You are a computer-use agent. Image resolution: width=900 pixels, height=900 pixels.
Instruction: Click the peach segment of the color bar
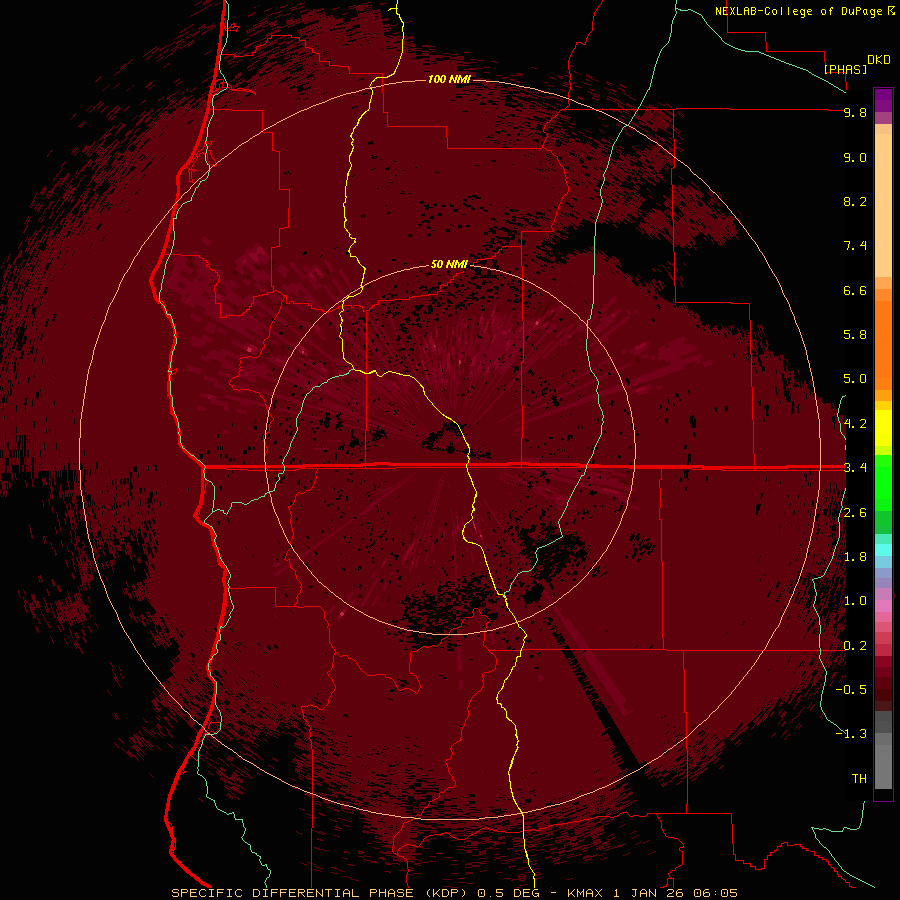[x=883, y=205]
